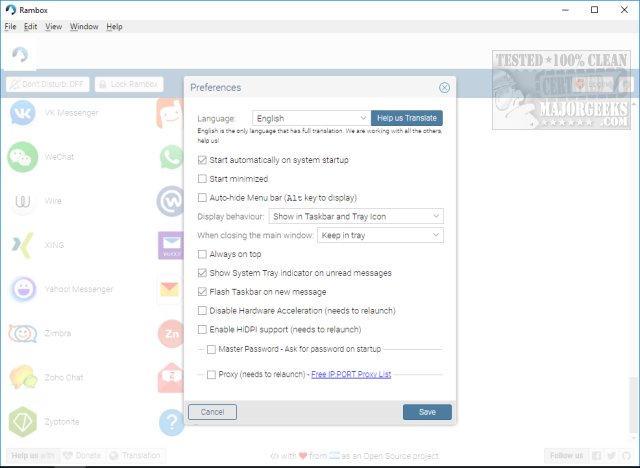The width and height of the screenshot is (640, 468).
Task: Expand the Display behaviour dropdown
Action: tap(356, 216)
